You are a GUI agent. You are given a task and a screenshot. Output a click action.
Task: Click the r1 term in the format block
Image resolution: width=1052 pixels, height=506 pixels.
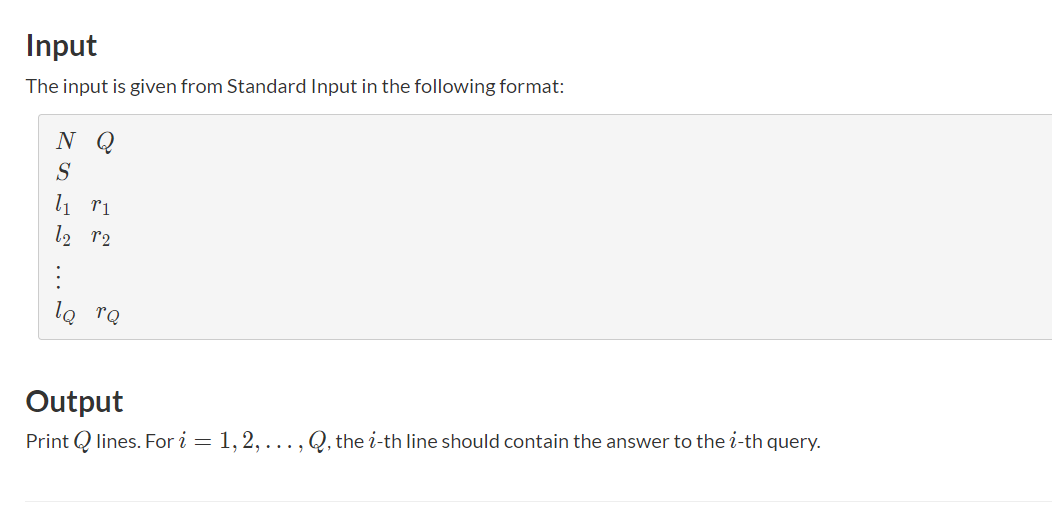point(100,207)
